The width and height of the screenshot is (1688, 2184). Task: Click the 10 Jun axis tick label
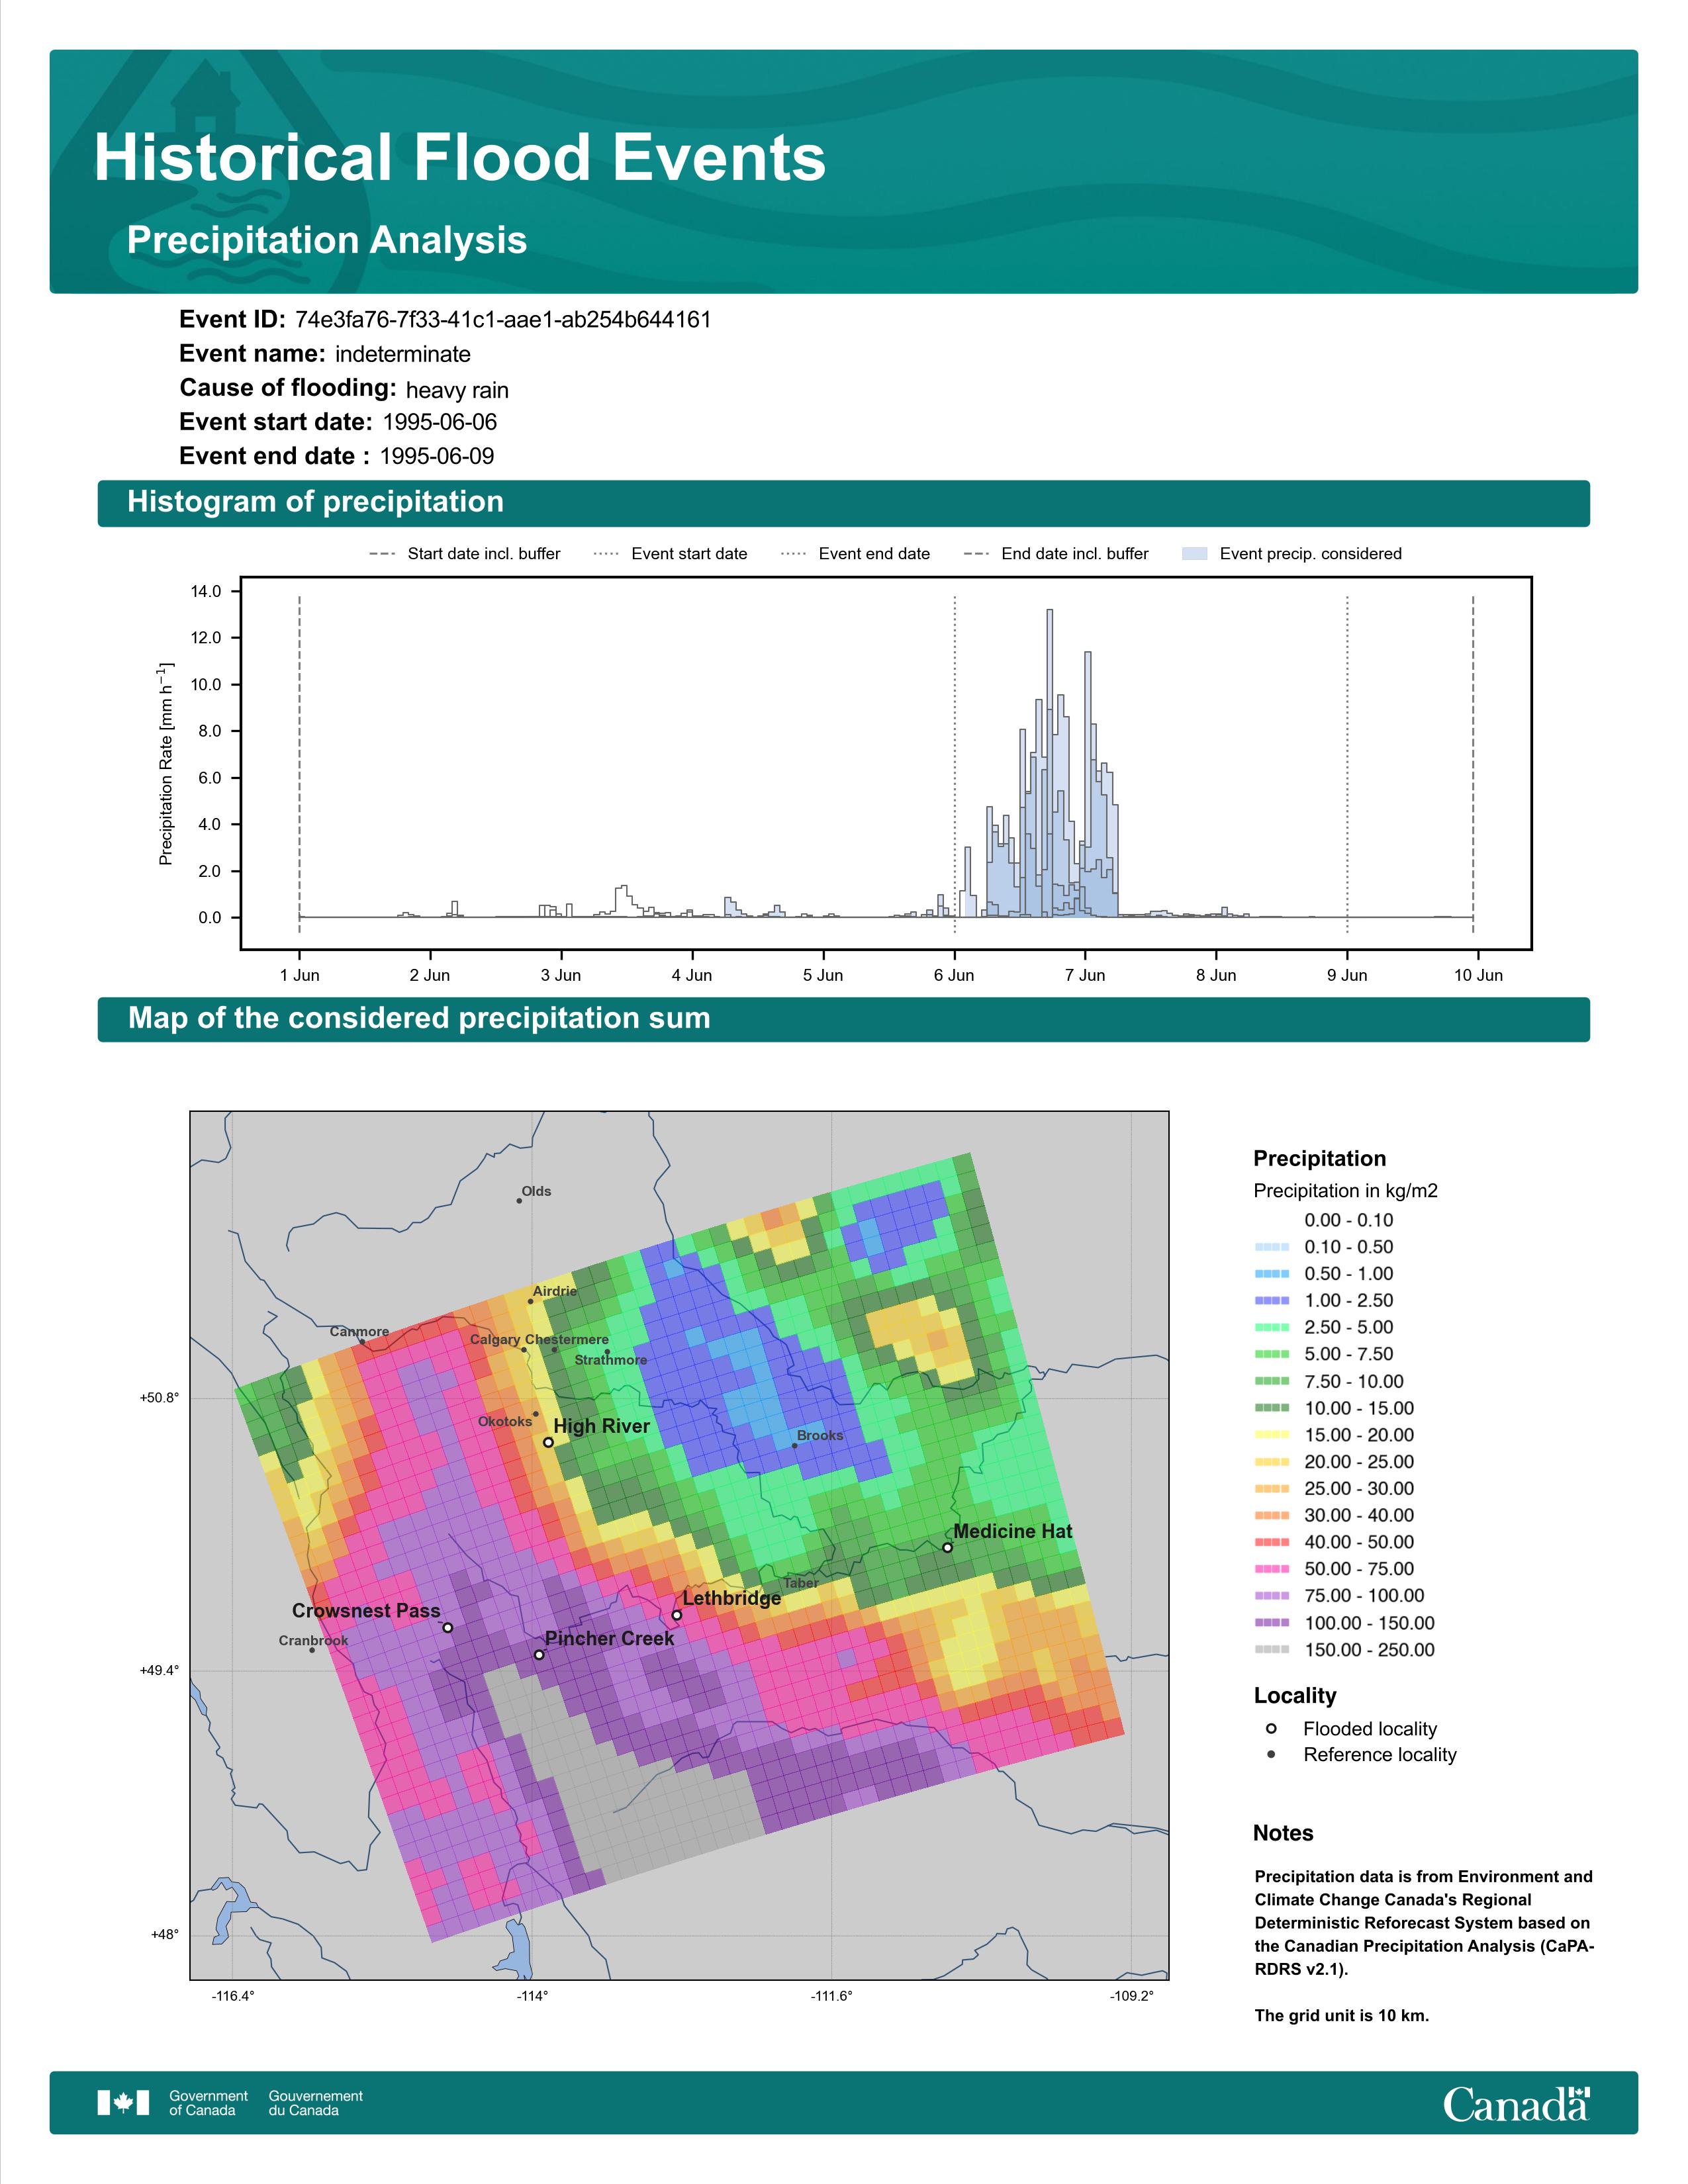(1478, 975)
